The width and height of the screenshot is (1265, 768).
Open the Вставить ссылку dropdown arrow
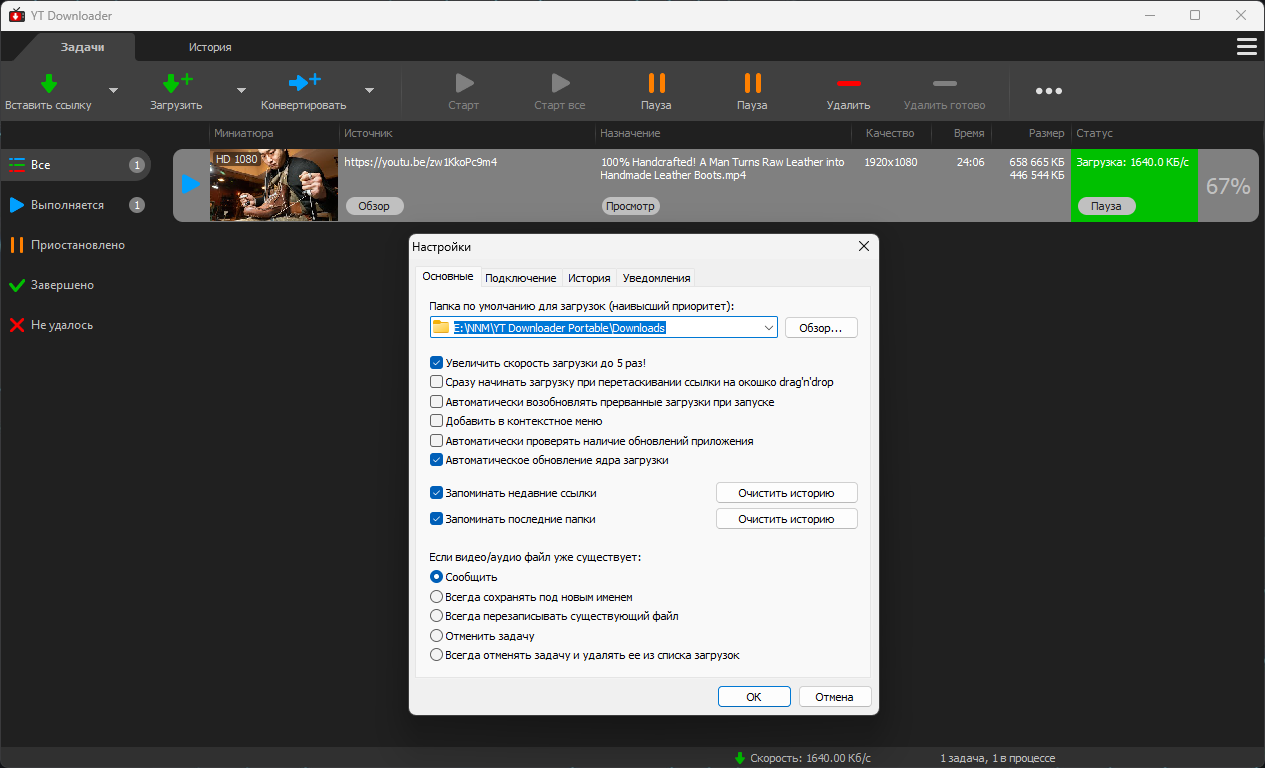[x=113, y=90]
